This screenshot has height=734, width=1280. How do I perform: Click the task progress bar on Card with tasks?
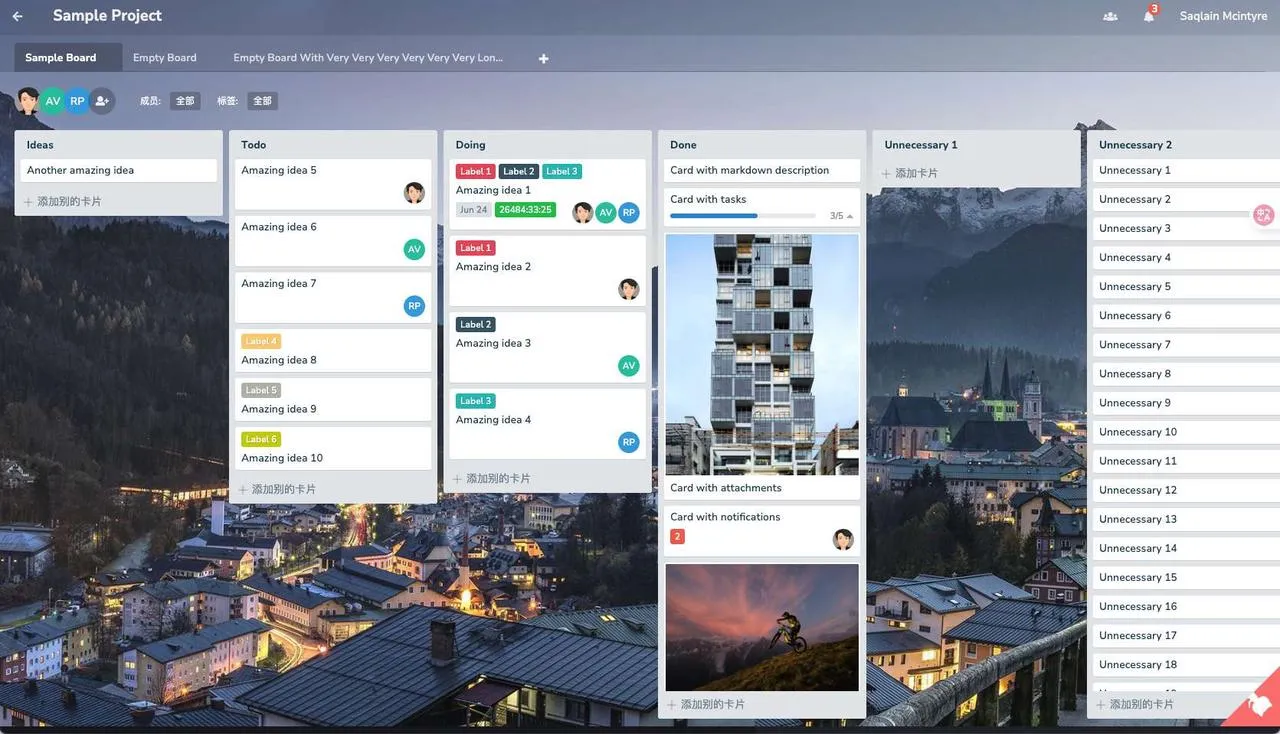(742, 216)
